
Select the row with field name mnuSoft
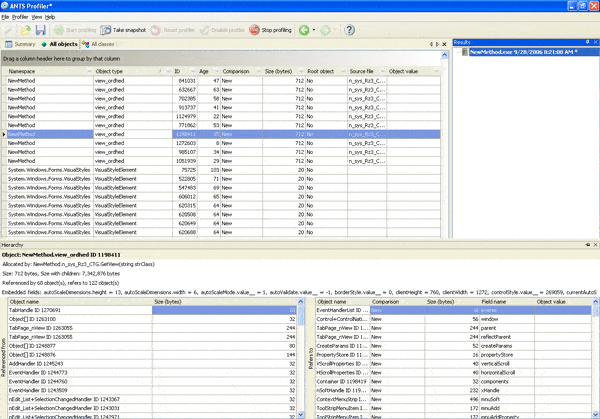coord(453,399)
